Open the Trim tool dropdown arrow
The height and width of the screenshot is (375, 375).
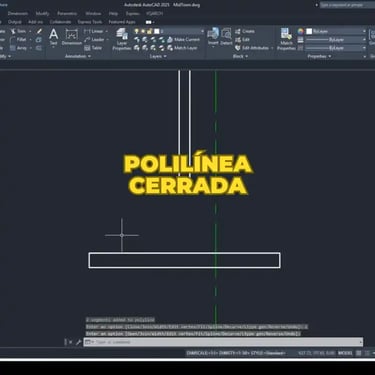[30, 31]
